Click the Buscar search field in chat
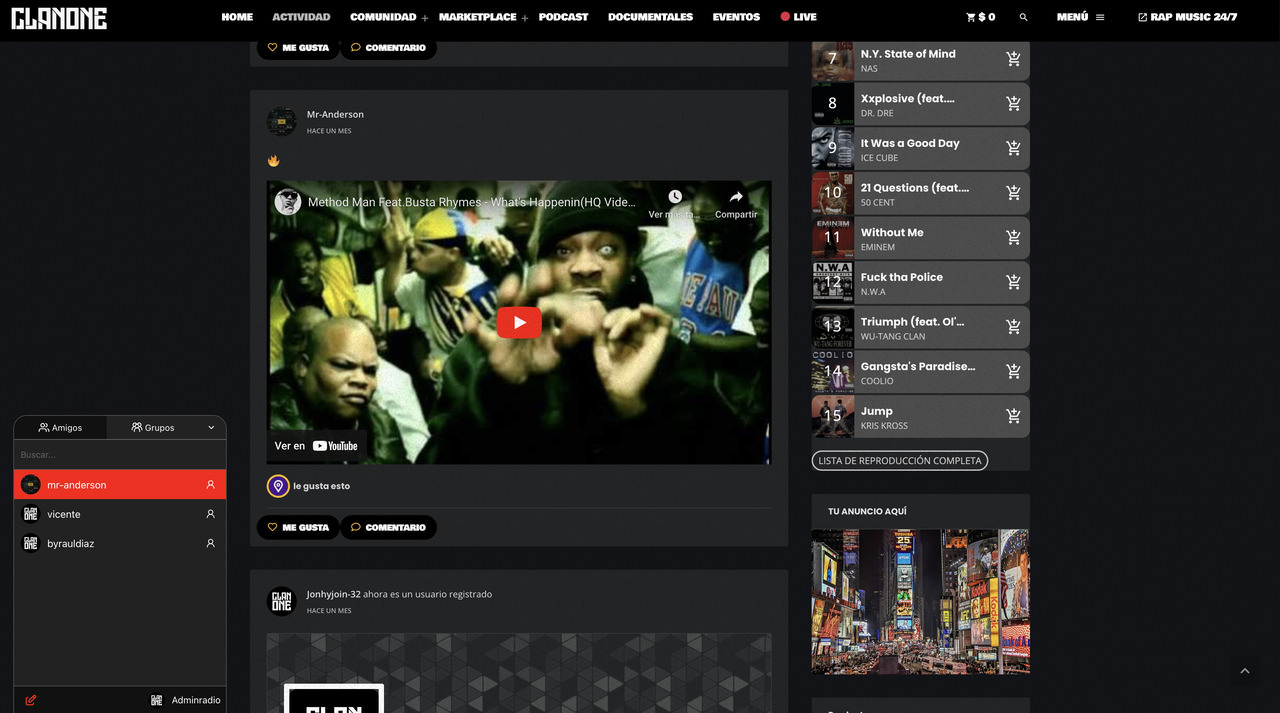This screenshot has height=713, width=1280. pyautogui.click(x=120, y=455)
